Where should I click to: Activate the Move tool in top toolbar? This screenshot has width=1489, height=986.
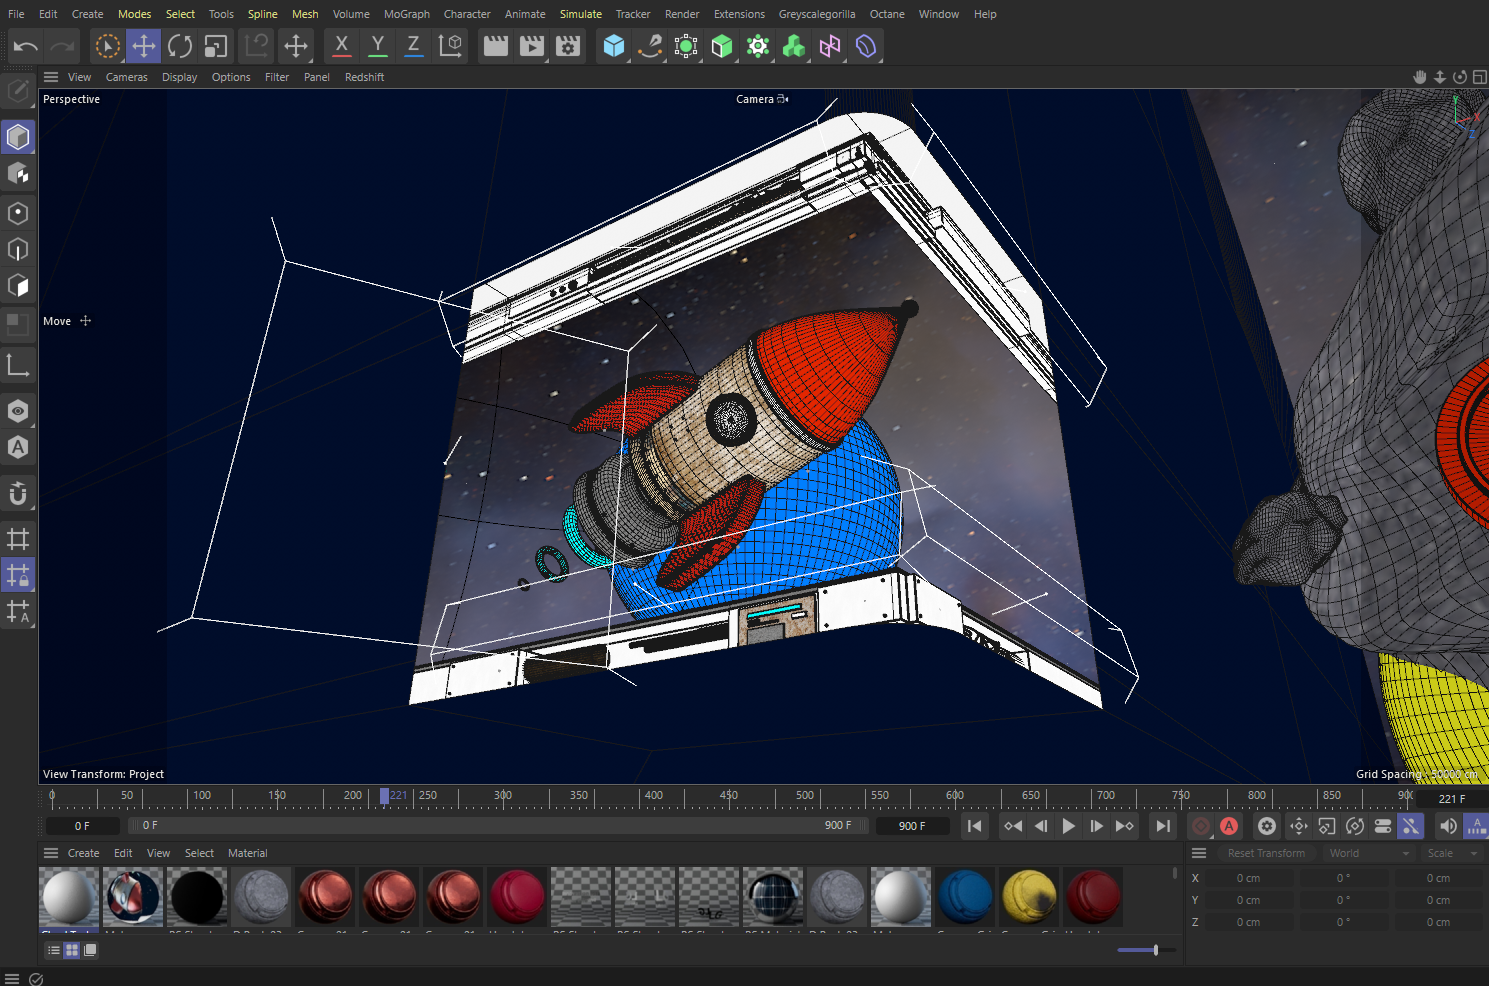point(144,46)
